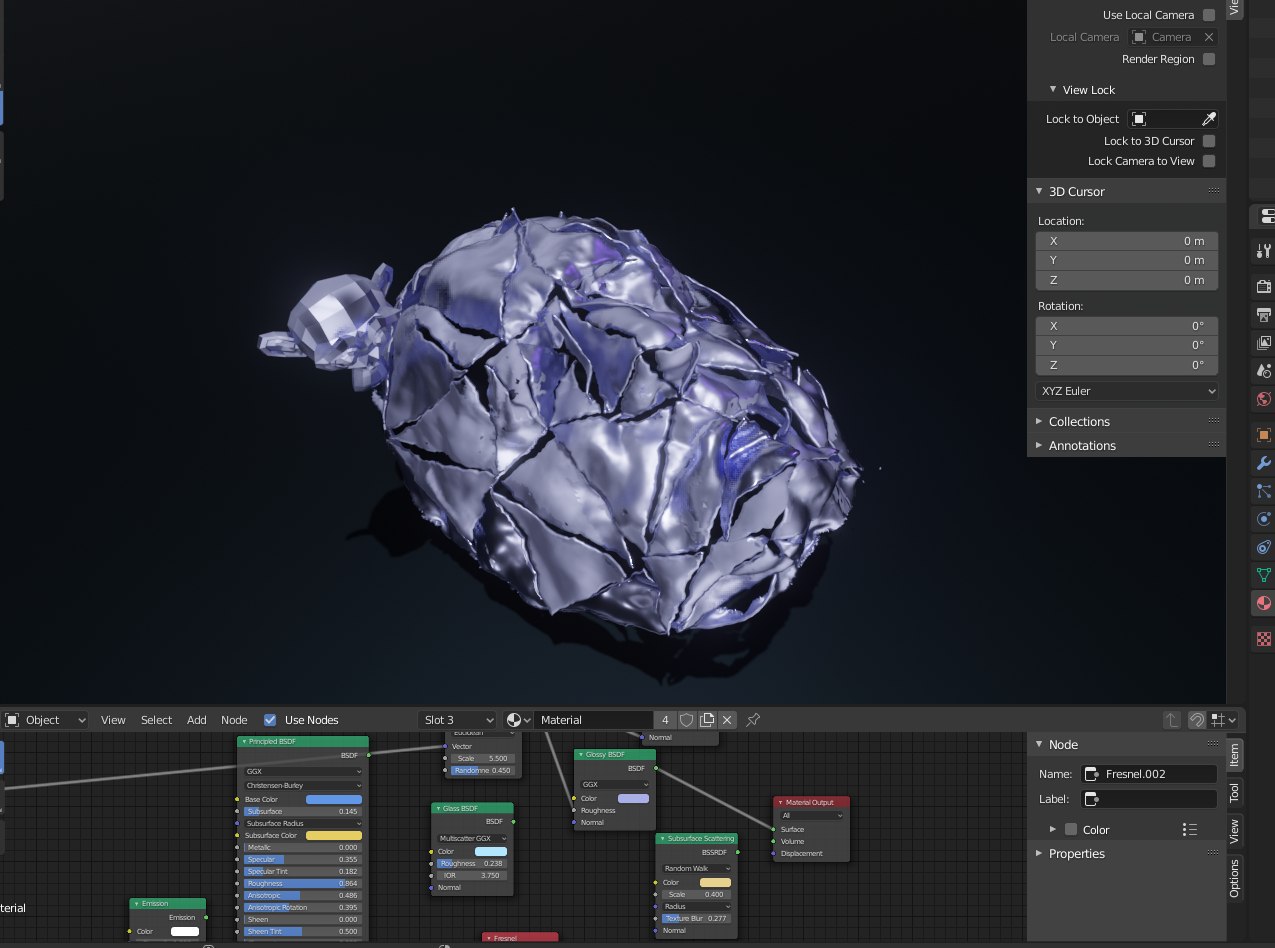Toggle the fake user shield icon for material
This screenshot has height=948, width=1275.
pyautogui.click(x=687, y=720)
